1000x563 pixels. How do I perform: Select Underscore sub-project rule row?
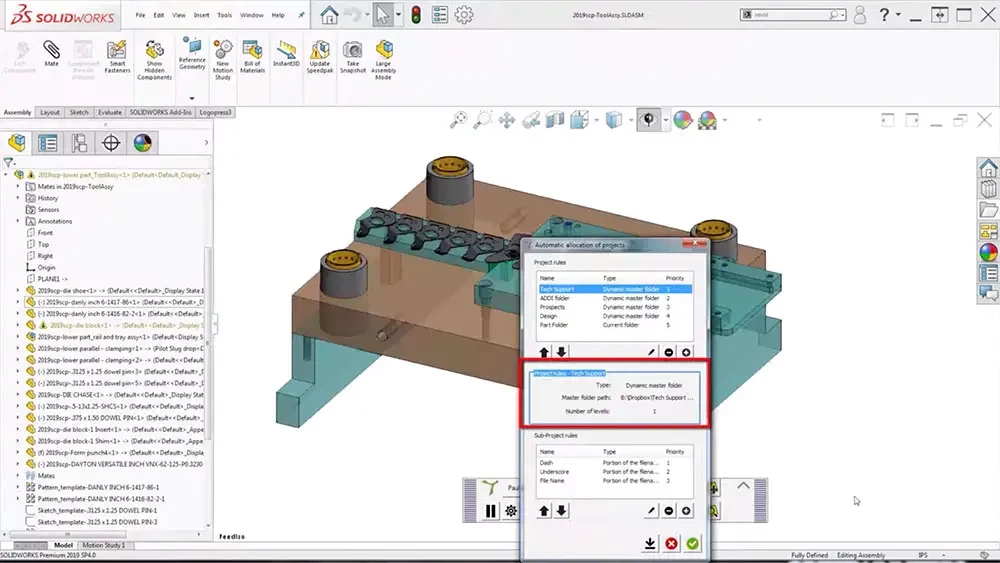coord(614,472)
